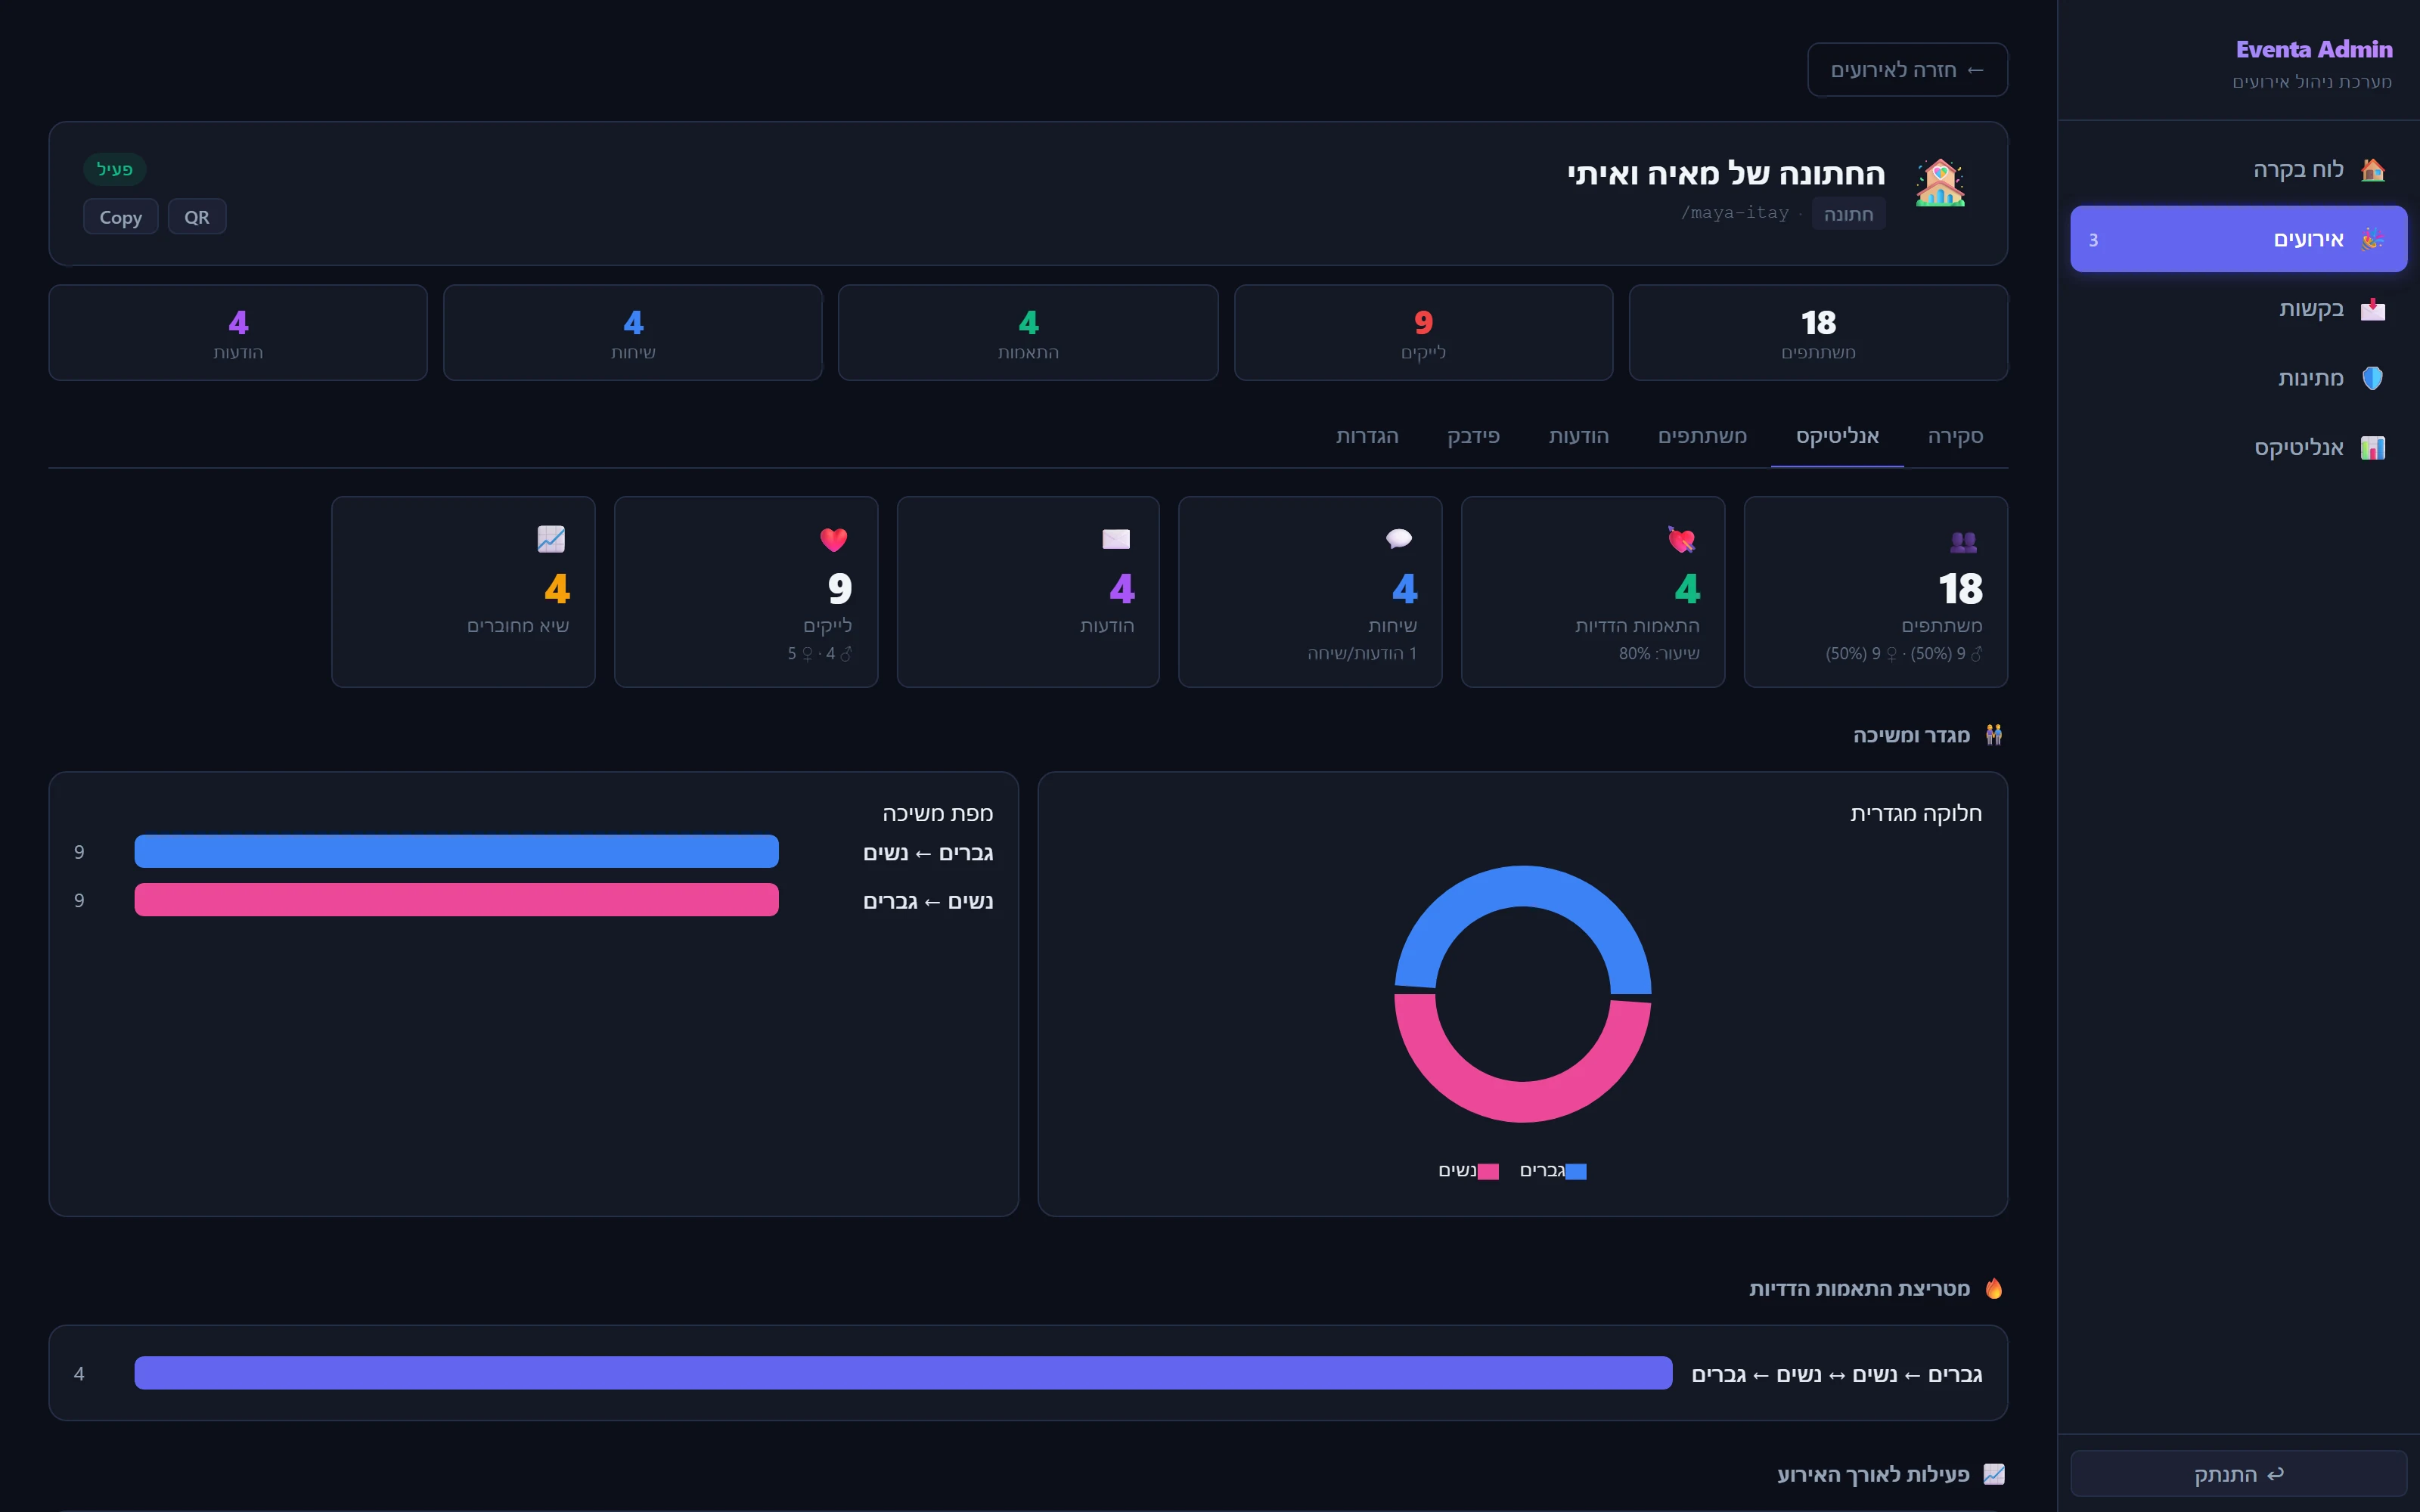This screenshot has height=1512, width=2420.
Task: Click the bar chart icon beside sidebar אנליטיקס
Action: (2372, 448)
